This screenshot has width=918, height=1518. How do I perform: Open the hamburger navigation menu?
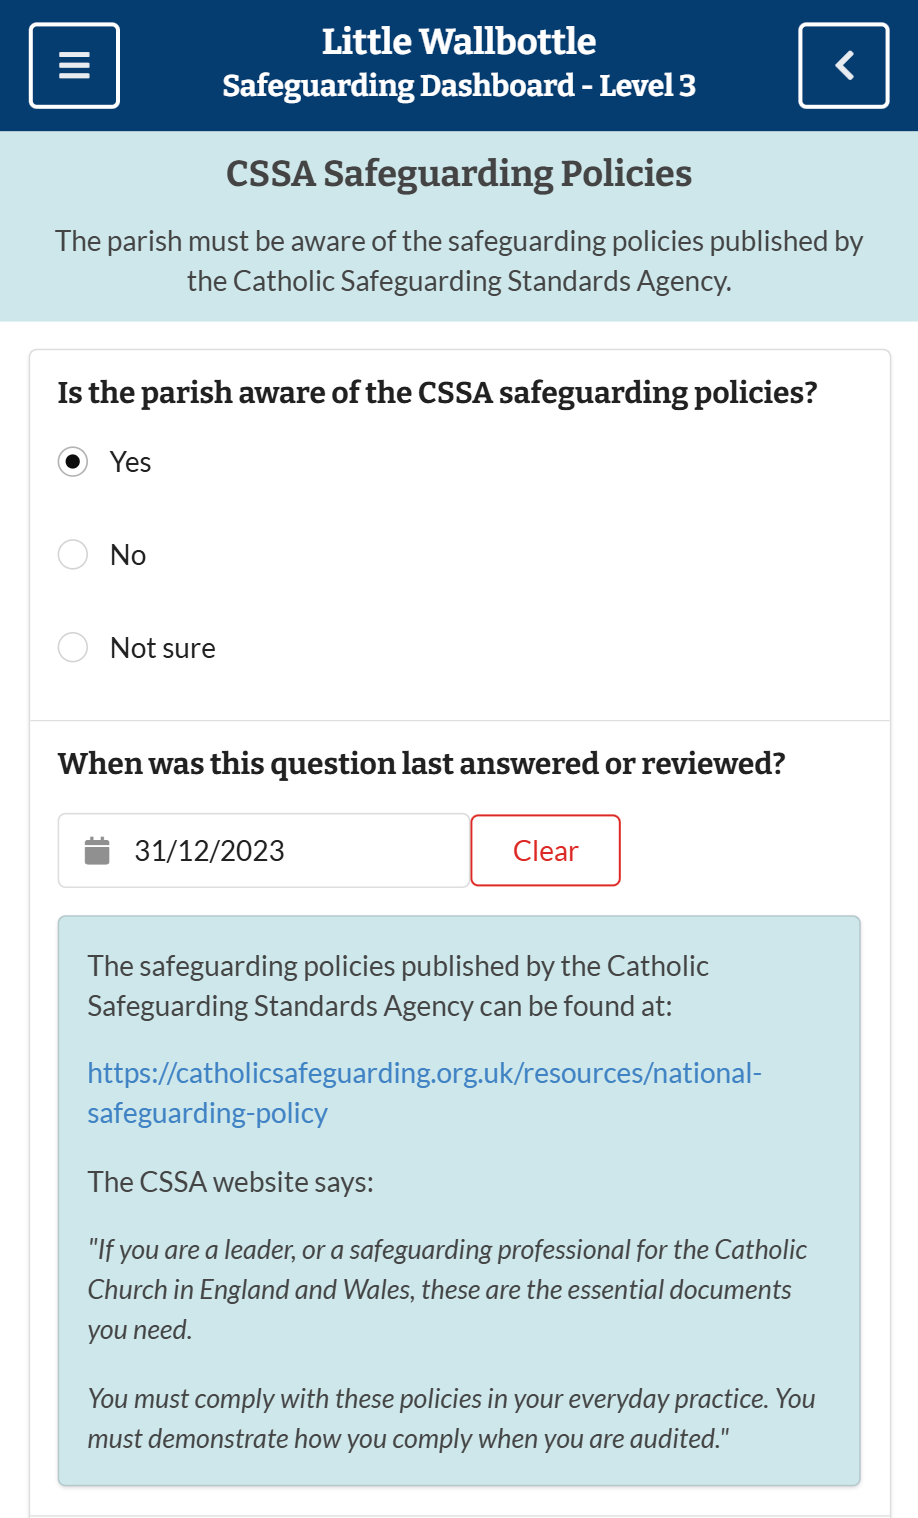tap(75, 66)
